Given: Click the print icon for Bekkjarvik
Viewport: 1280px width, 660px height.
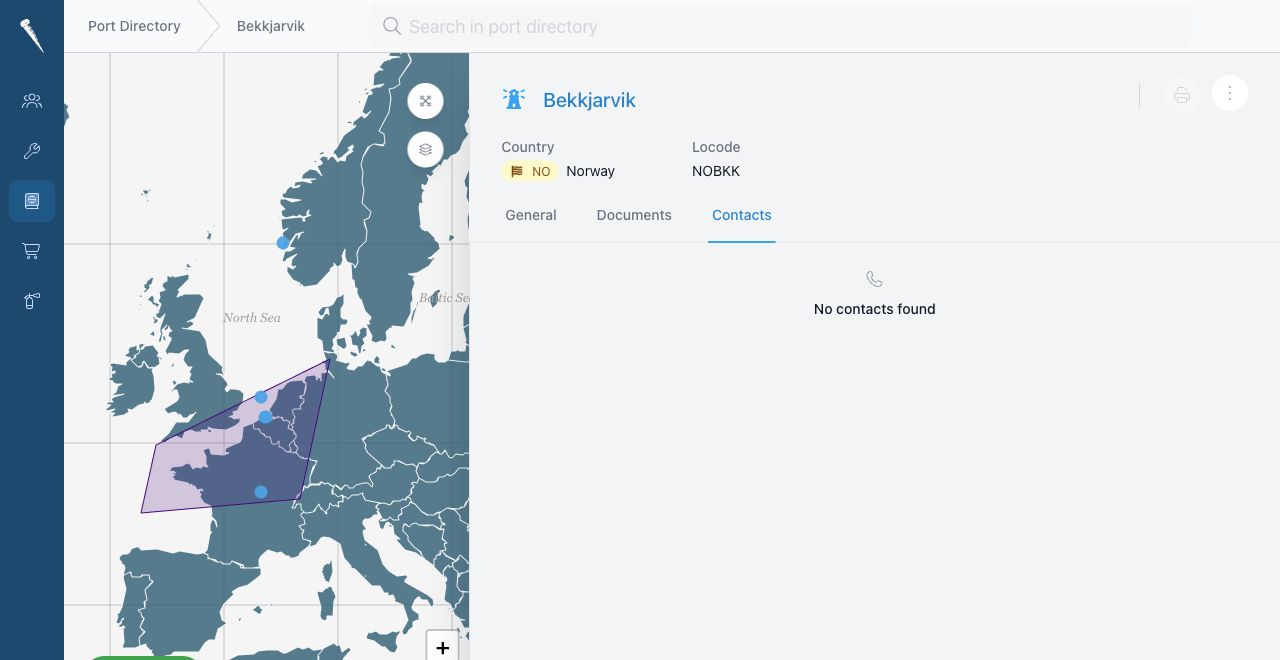Looking at the screenshot, I should (1182, 95).
